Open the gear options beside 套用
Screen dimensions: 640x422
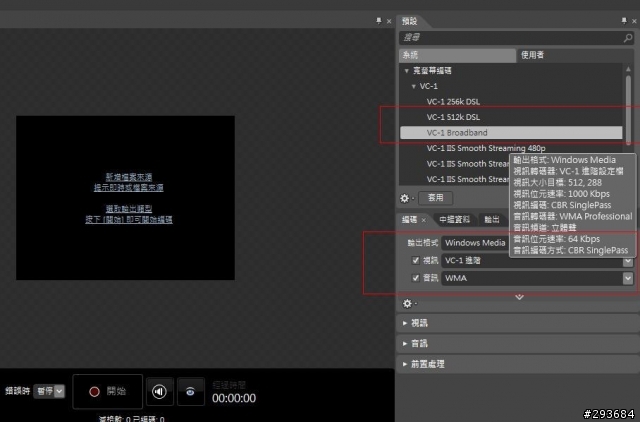[x=406, y=198]
